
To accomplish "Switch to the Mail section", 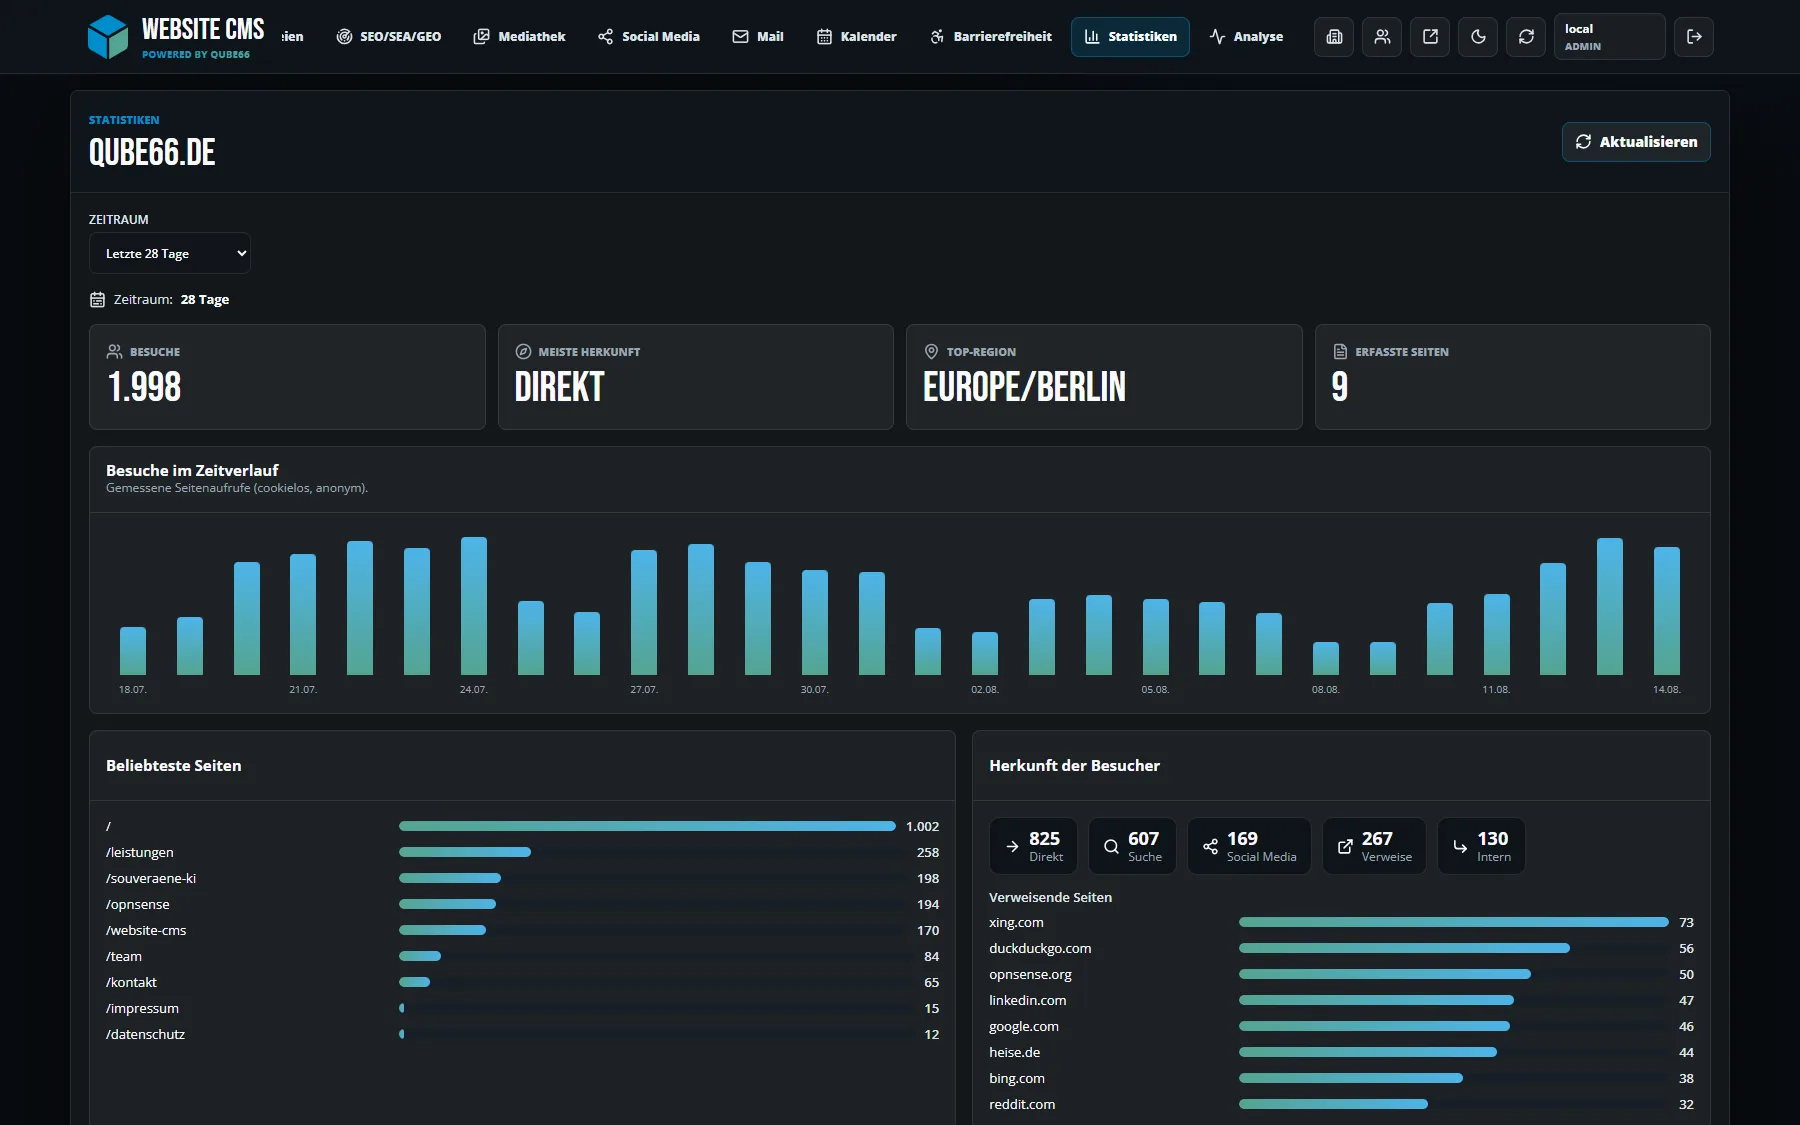I will pos(758,37).
